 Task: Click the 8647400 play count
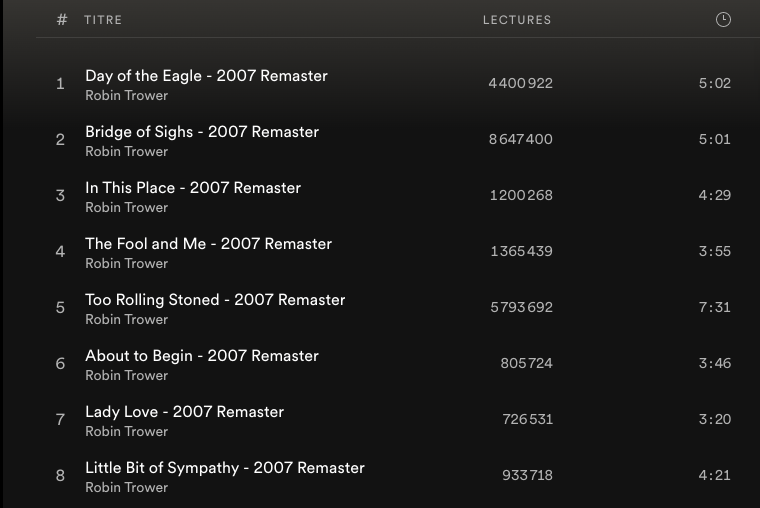coord(520,140)
